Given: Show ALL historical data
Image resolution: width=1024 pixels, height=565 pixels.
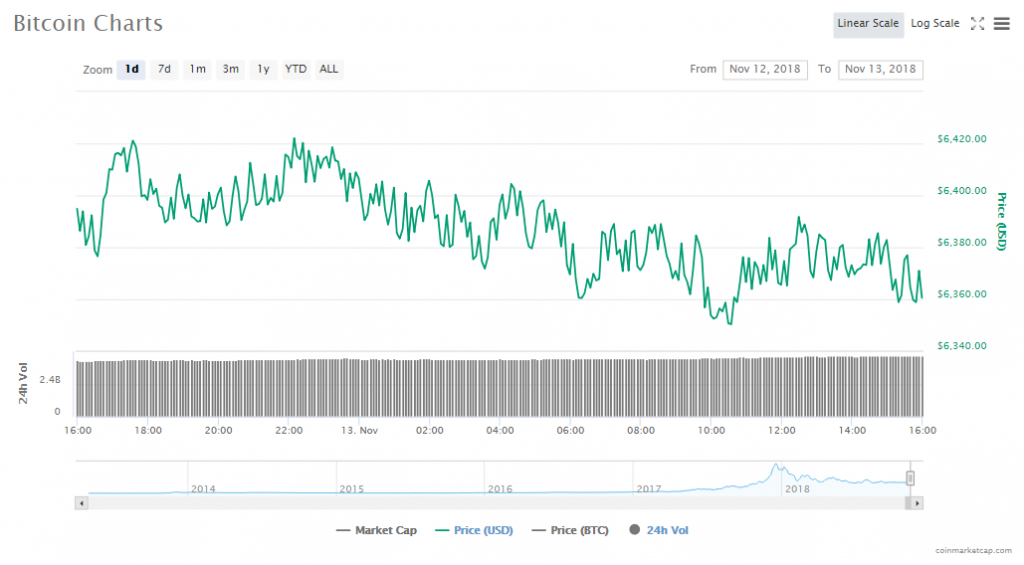Looking at the screenshot, I should [328, 69].
